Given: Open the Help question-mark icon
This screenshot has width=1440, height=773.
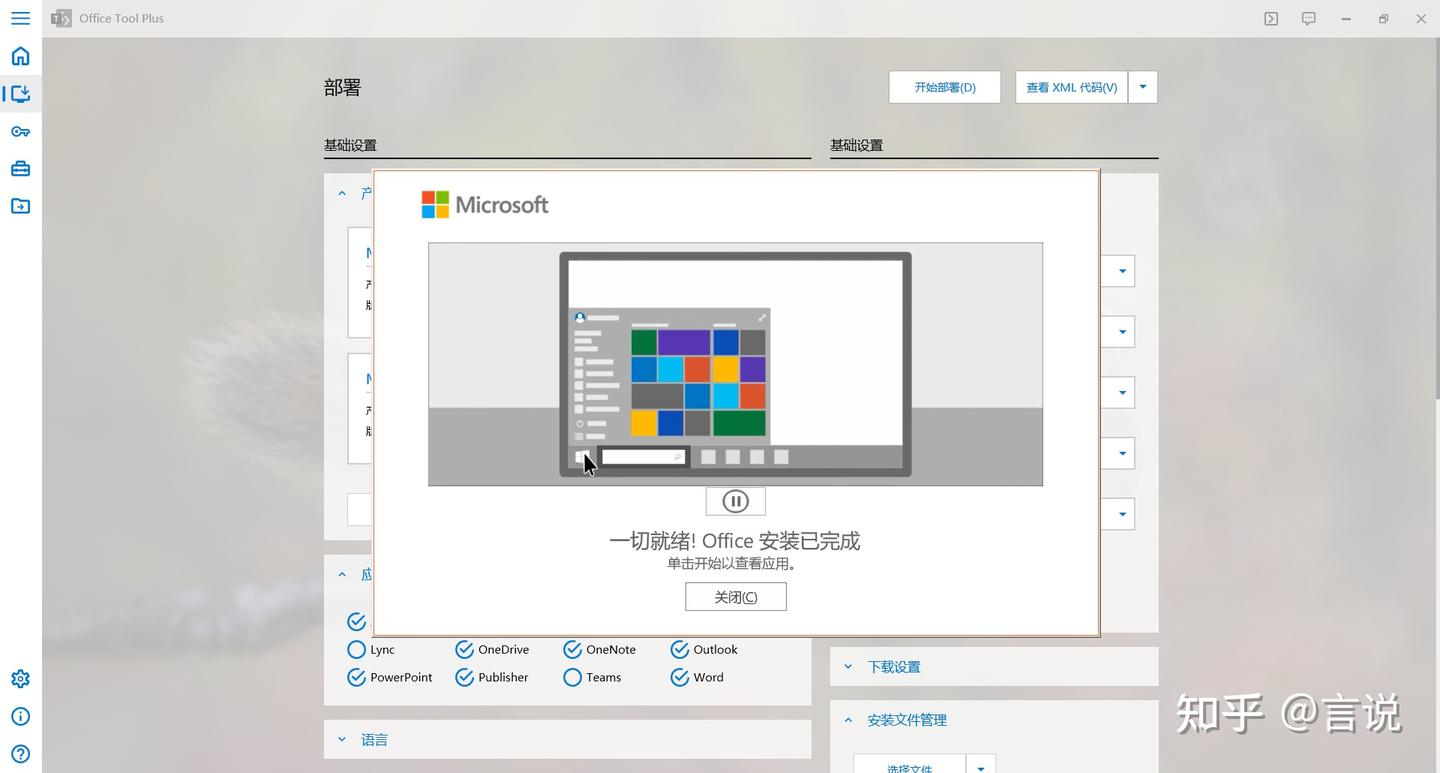Looking at the screenshot, I should (20, 752).
